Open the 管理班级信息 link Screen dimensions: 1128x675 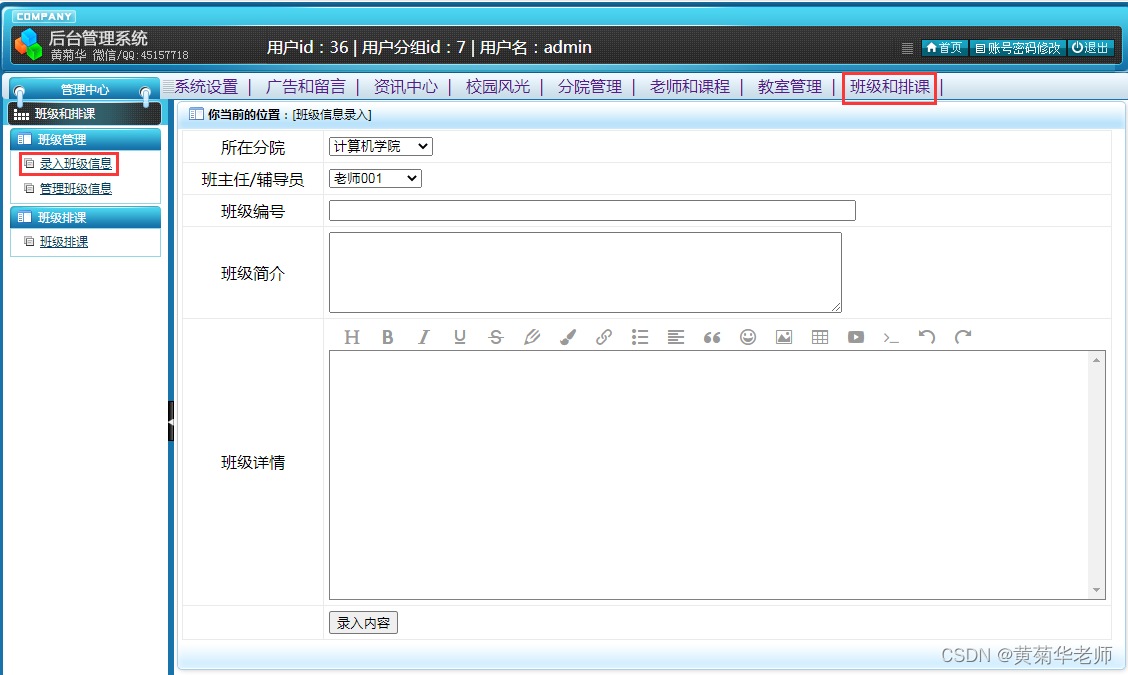76,189
